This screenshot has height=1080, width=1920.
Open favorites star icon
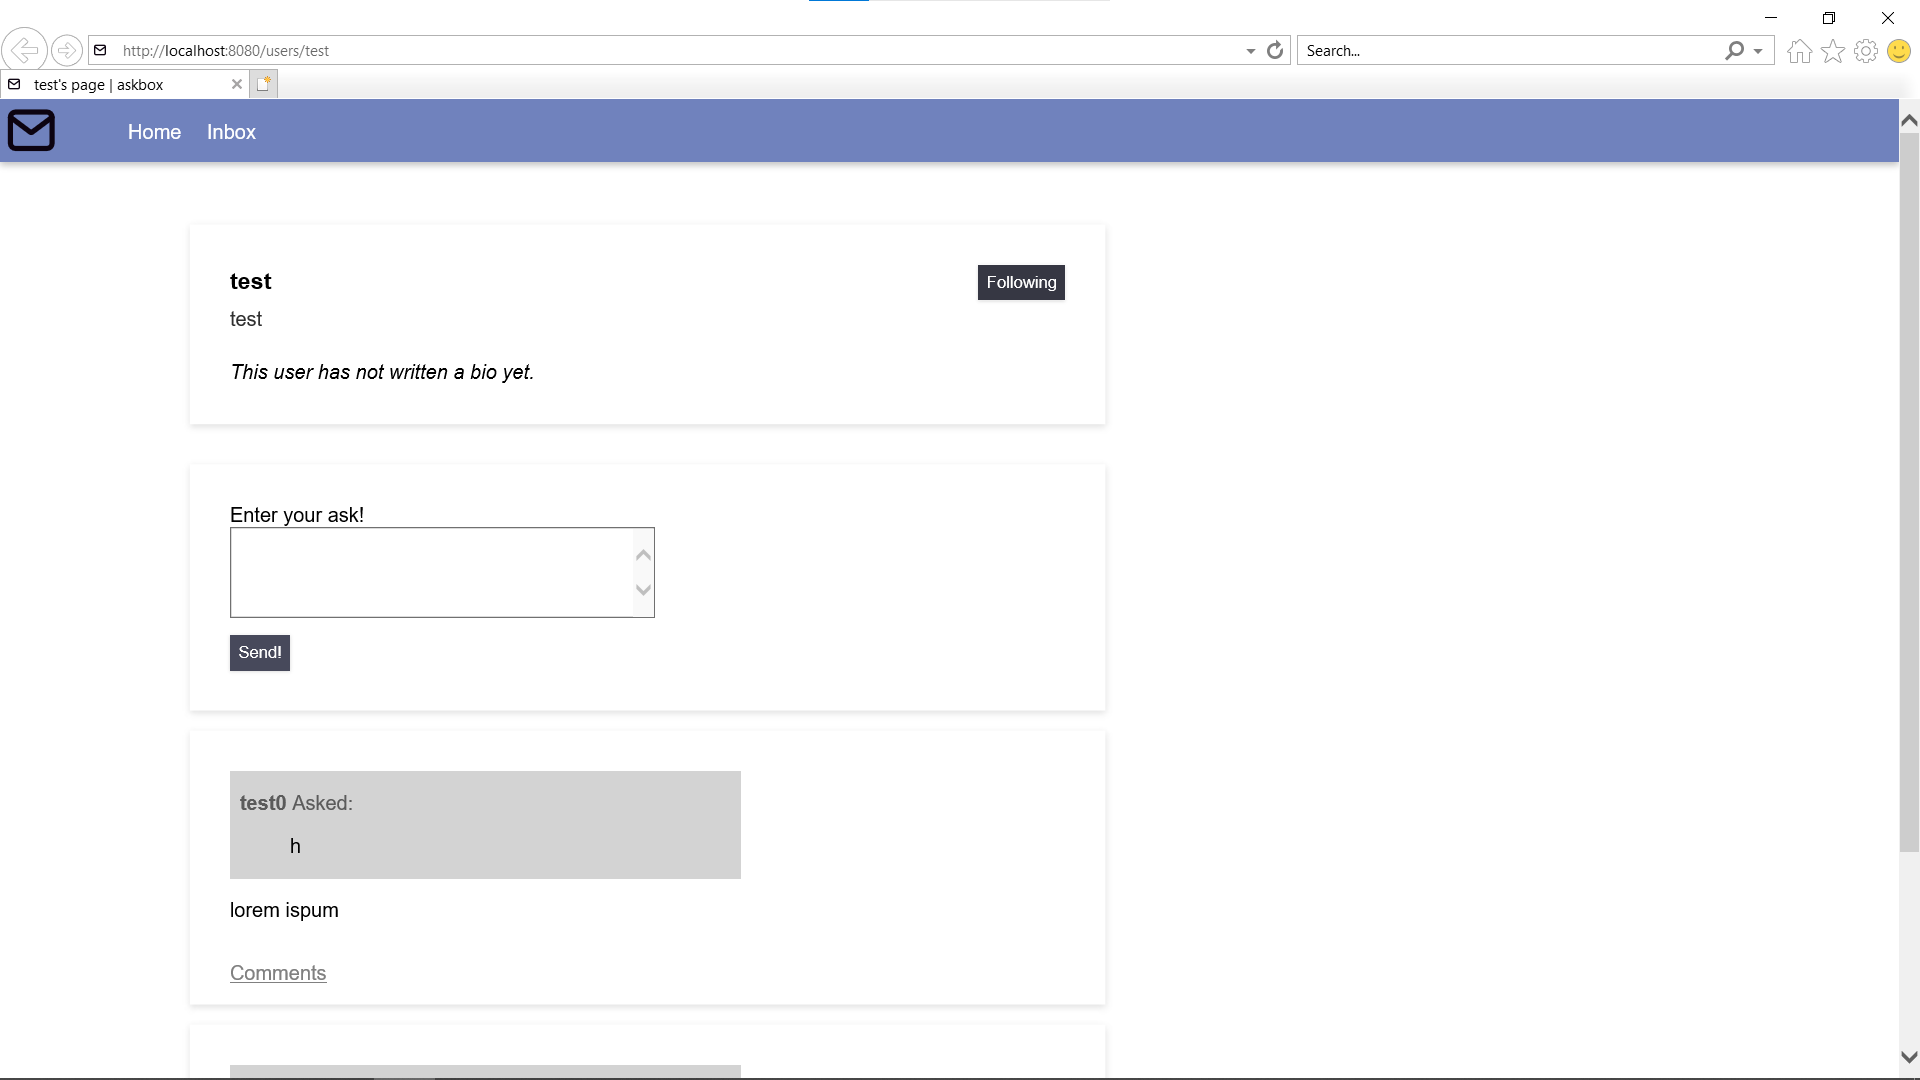[1832, 51]
